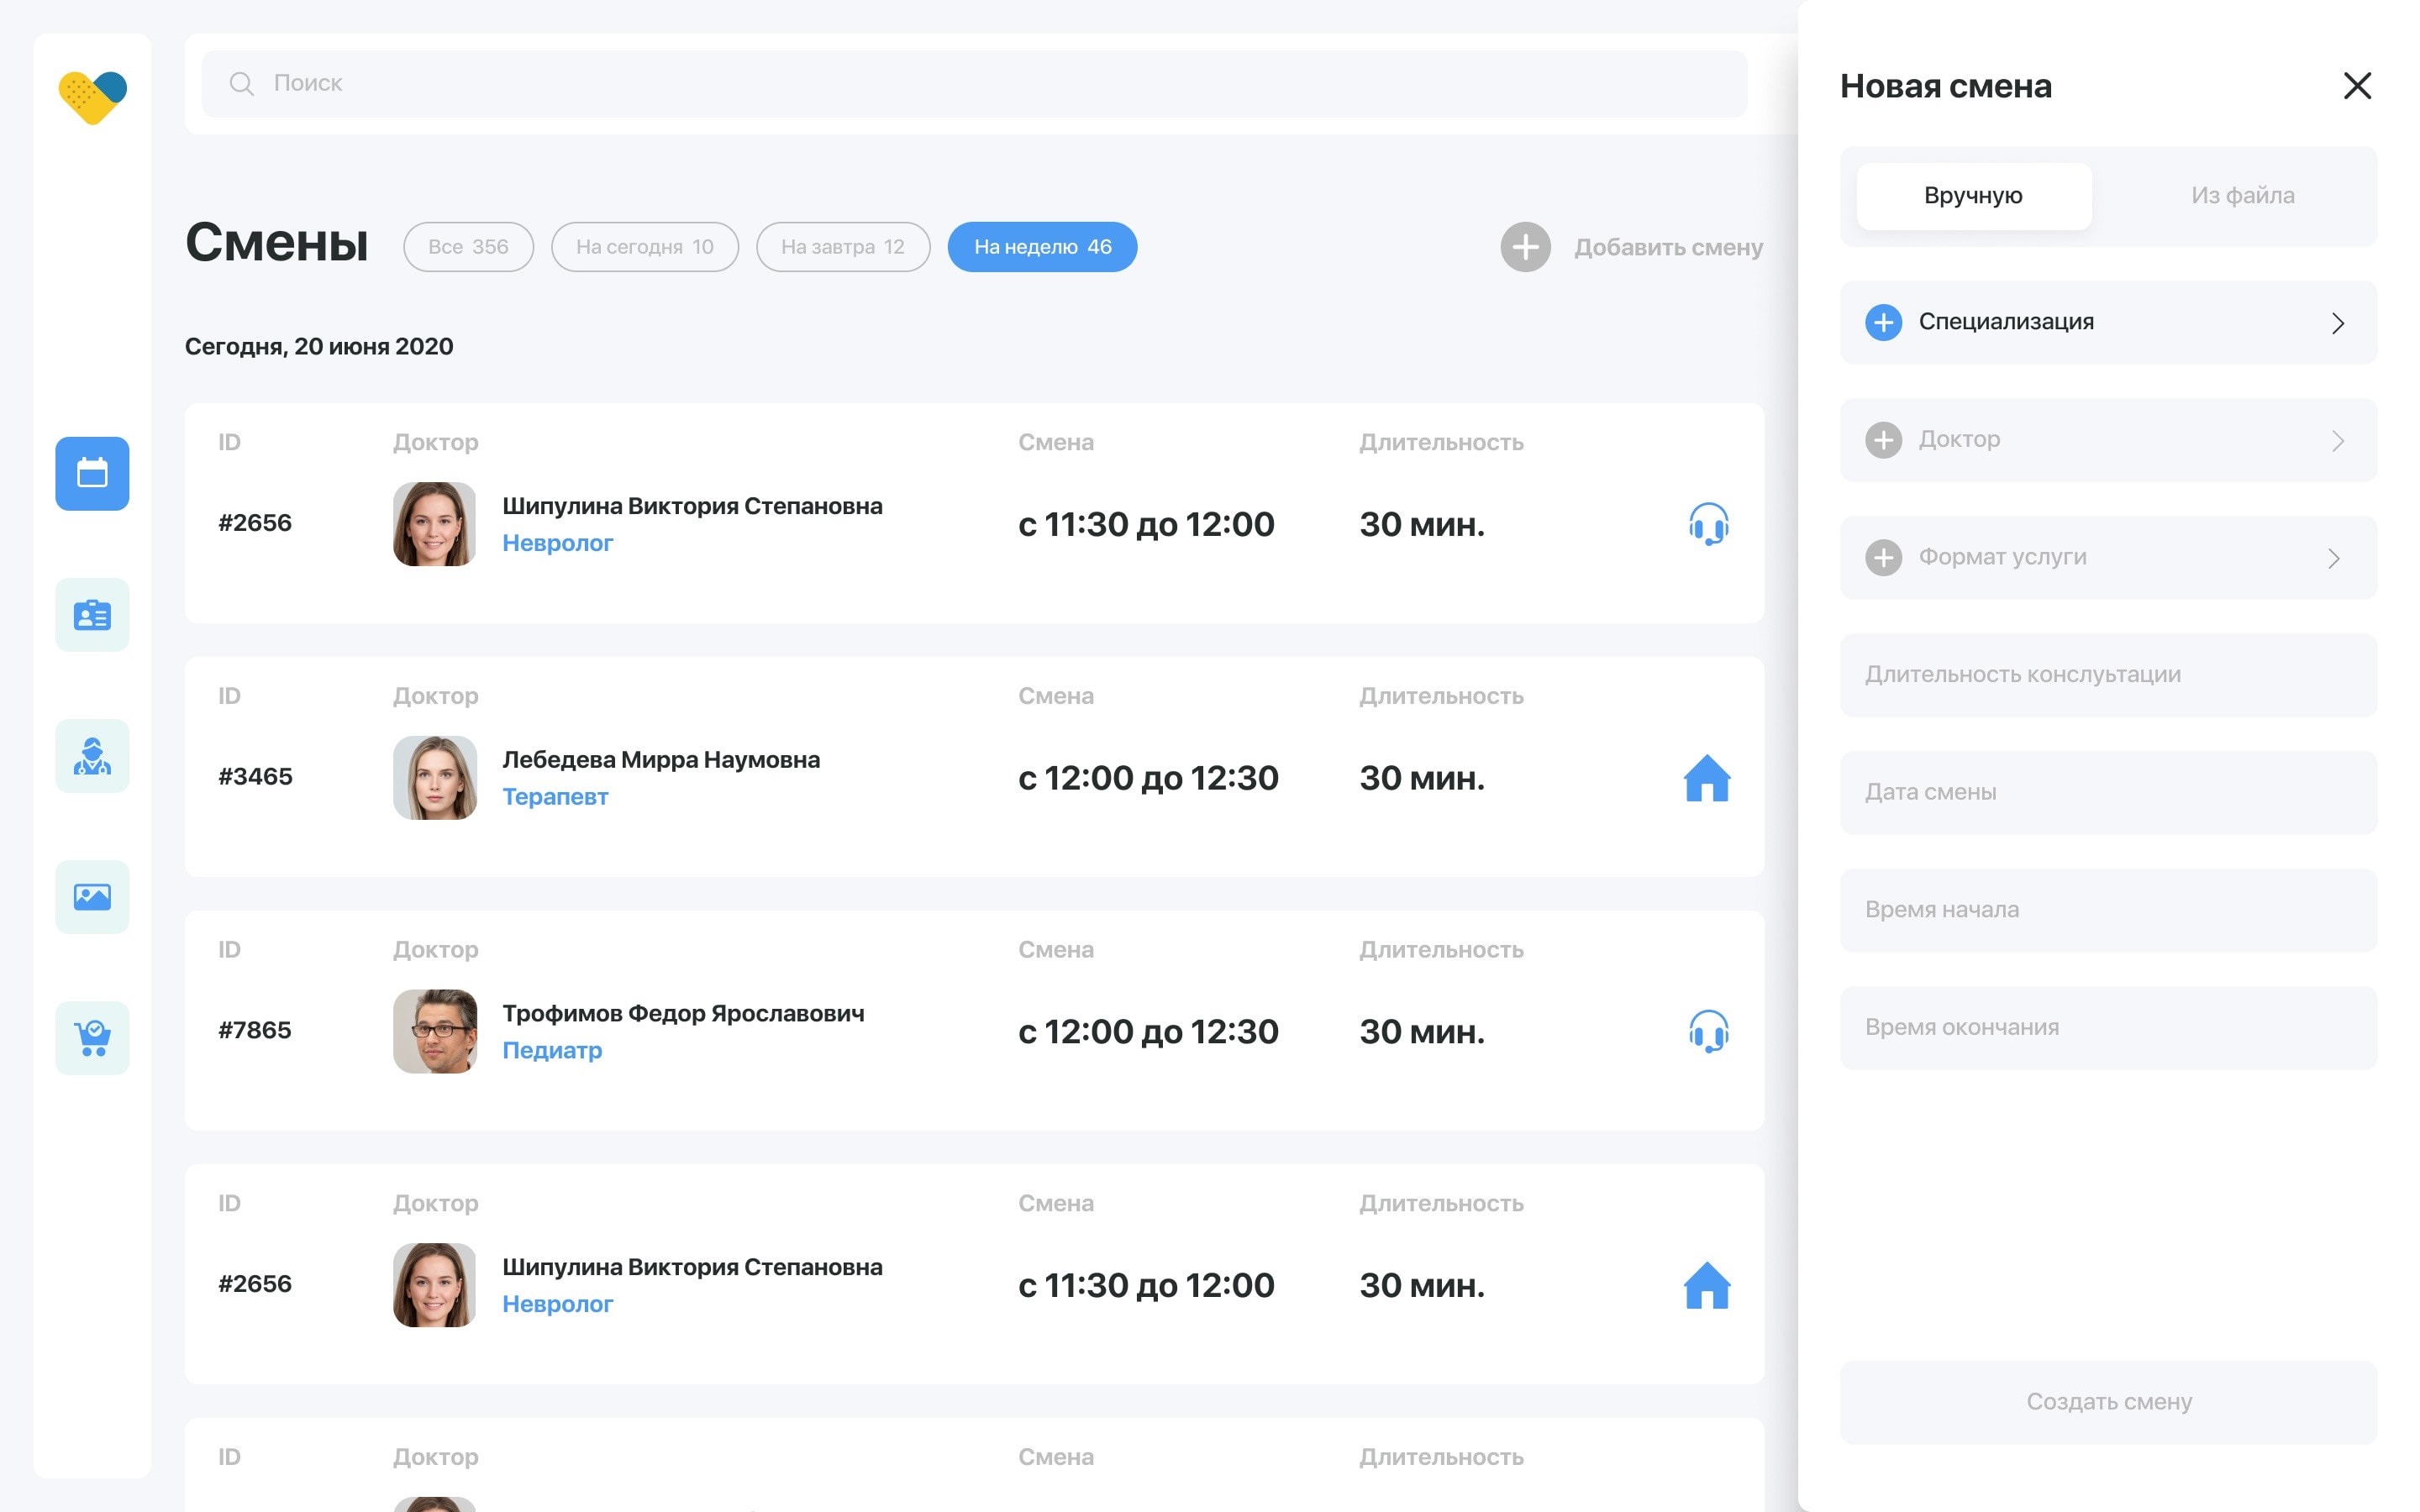This screenshot has width=2420, height=1512.
Task: Open the ID card sidebar icon
Action: pyautogui.click(x=92, y=614)
